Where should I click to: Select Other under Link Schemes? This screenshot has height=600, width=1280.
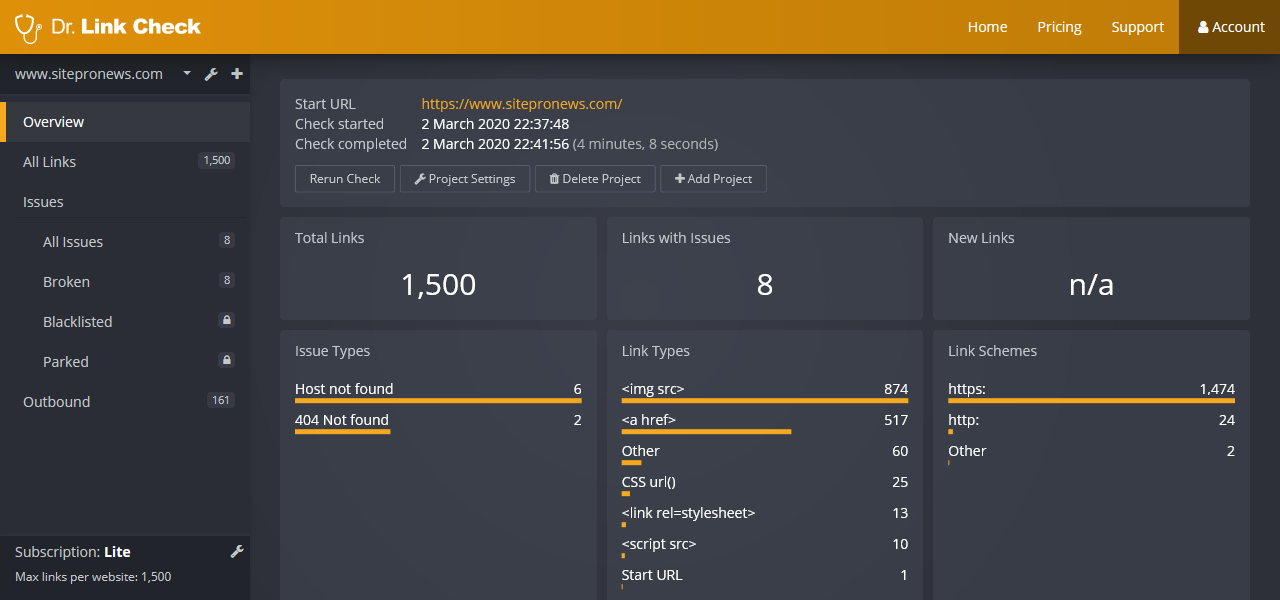[1091, 451]
